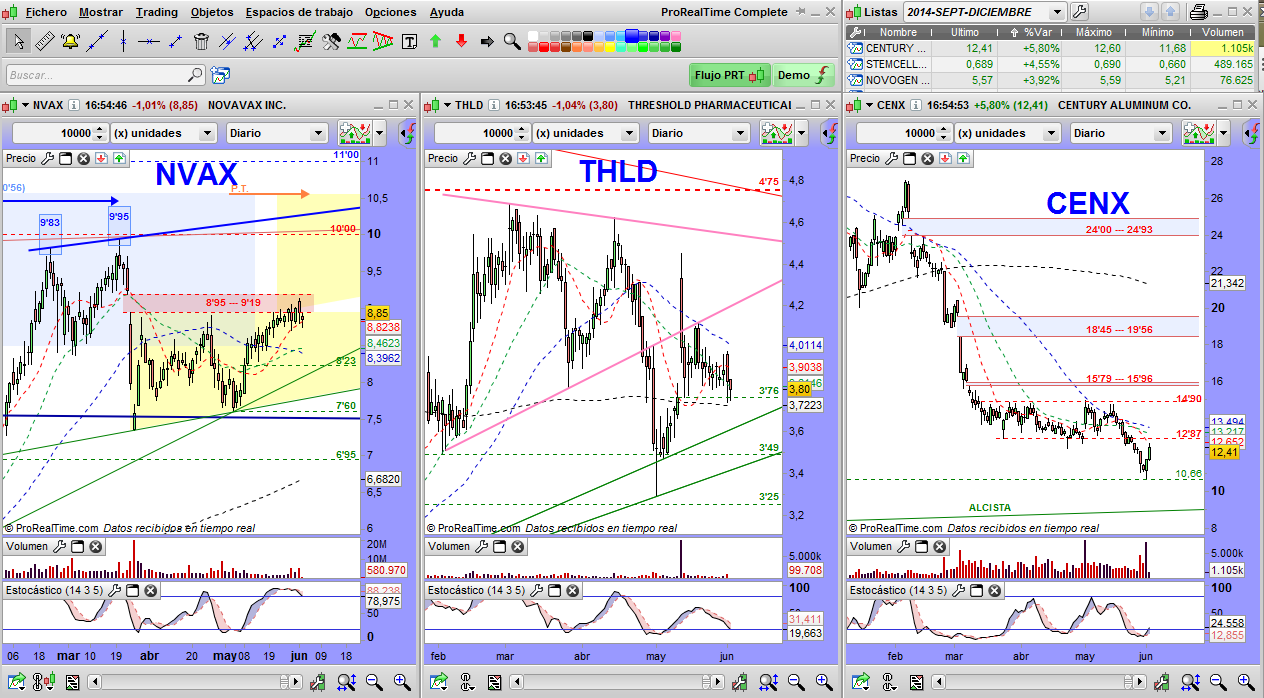Select the ruler measurement tool
The image size is (1264, 698).
pyautogui.click(x=44, y=42)
